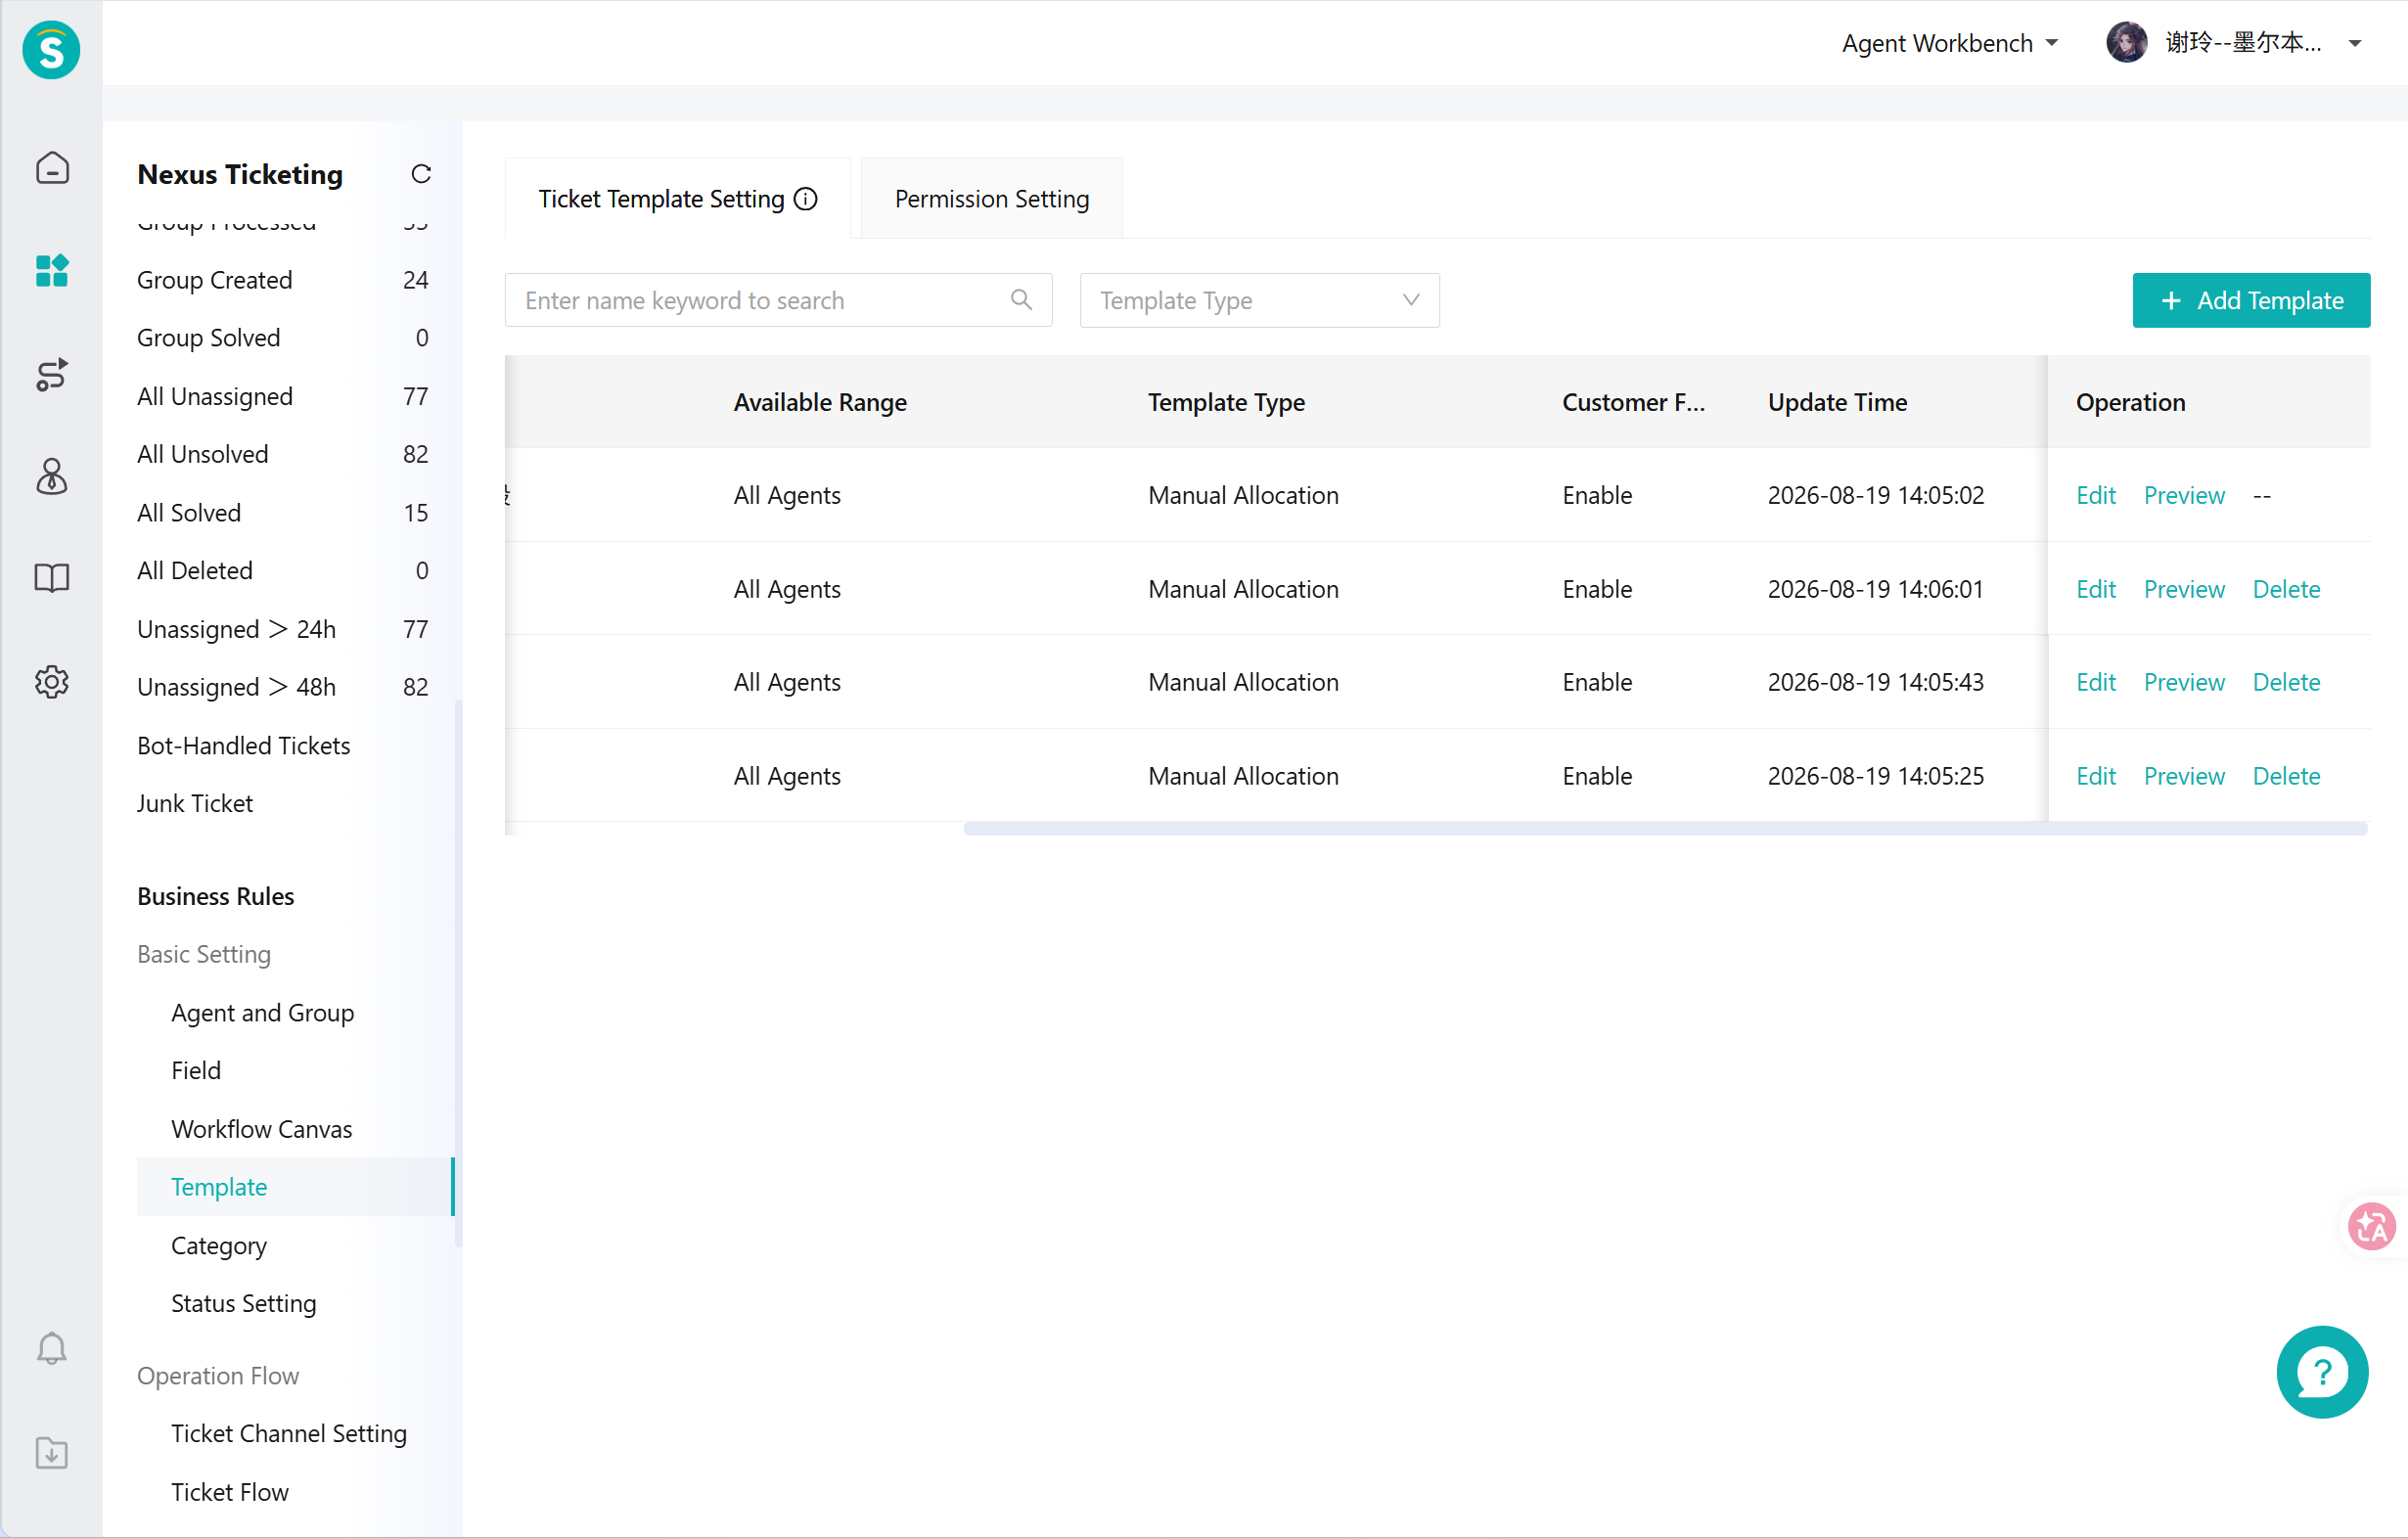Expand the Agent Workbench dropdown
2408x1538 pixels.
click(1949, 43)
